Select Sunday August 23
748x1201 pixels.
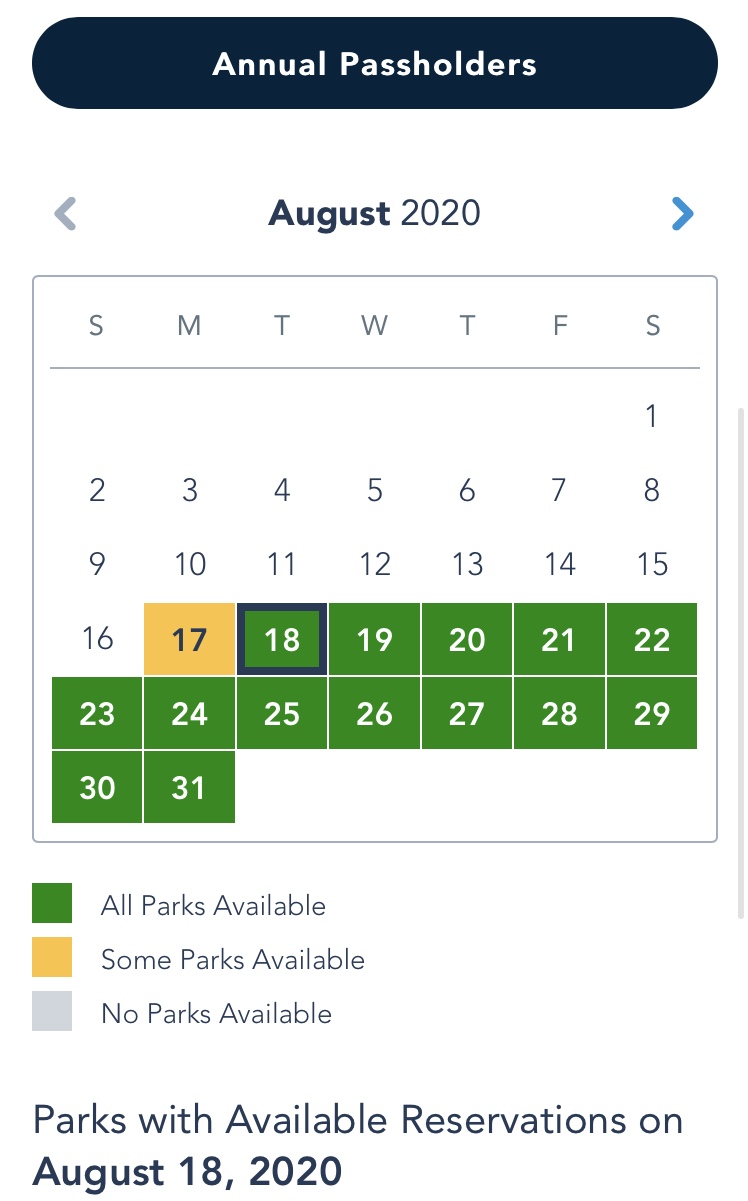[x=97, y=713]
